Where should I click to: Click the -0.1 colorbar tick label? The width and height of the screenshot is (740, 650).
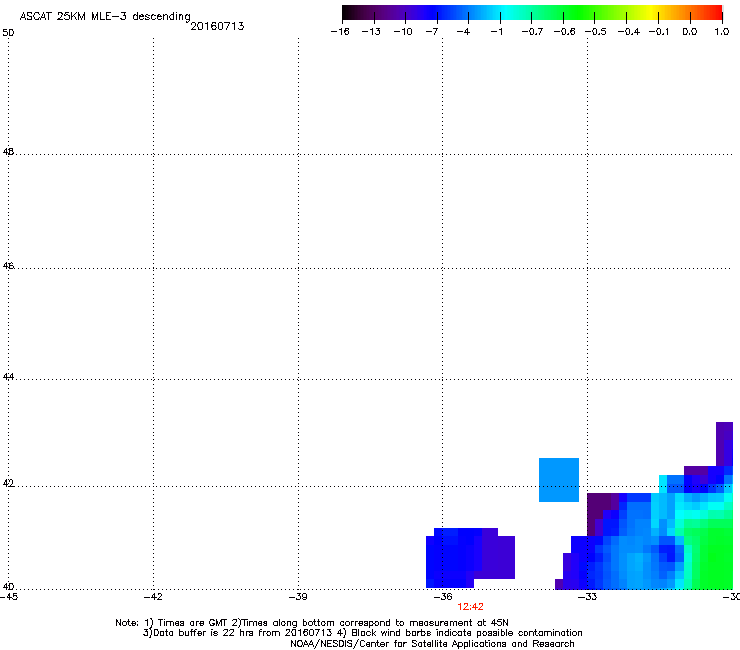(x=659, y=32)
